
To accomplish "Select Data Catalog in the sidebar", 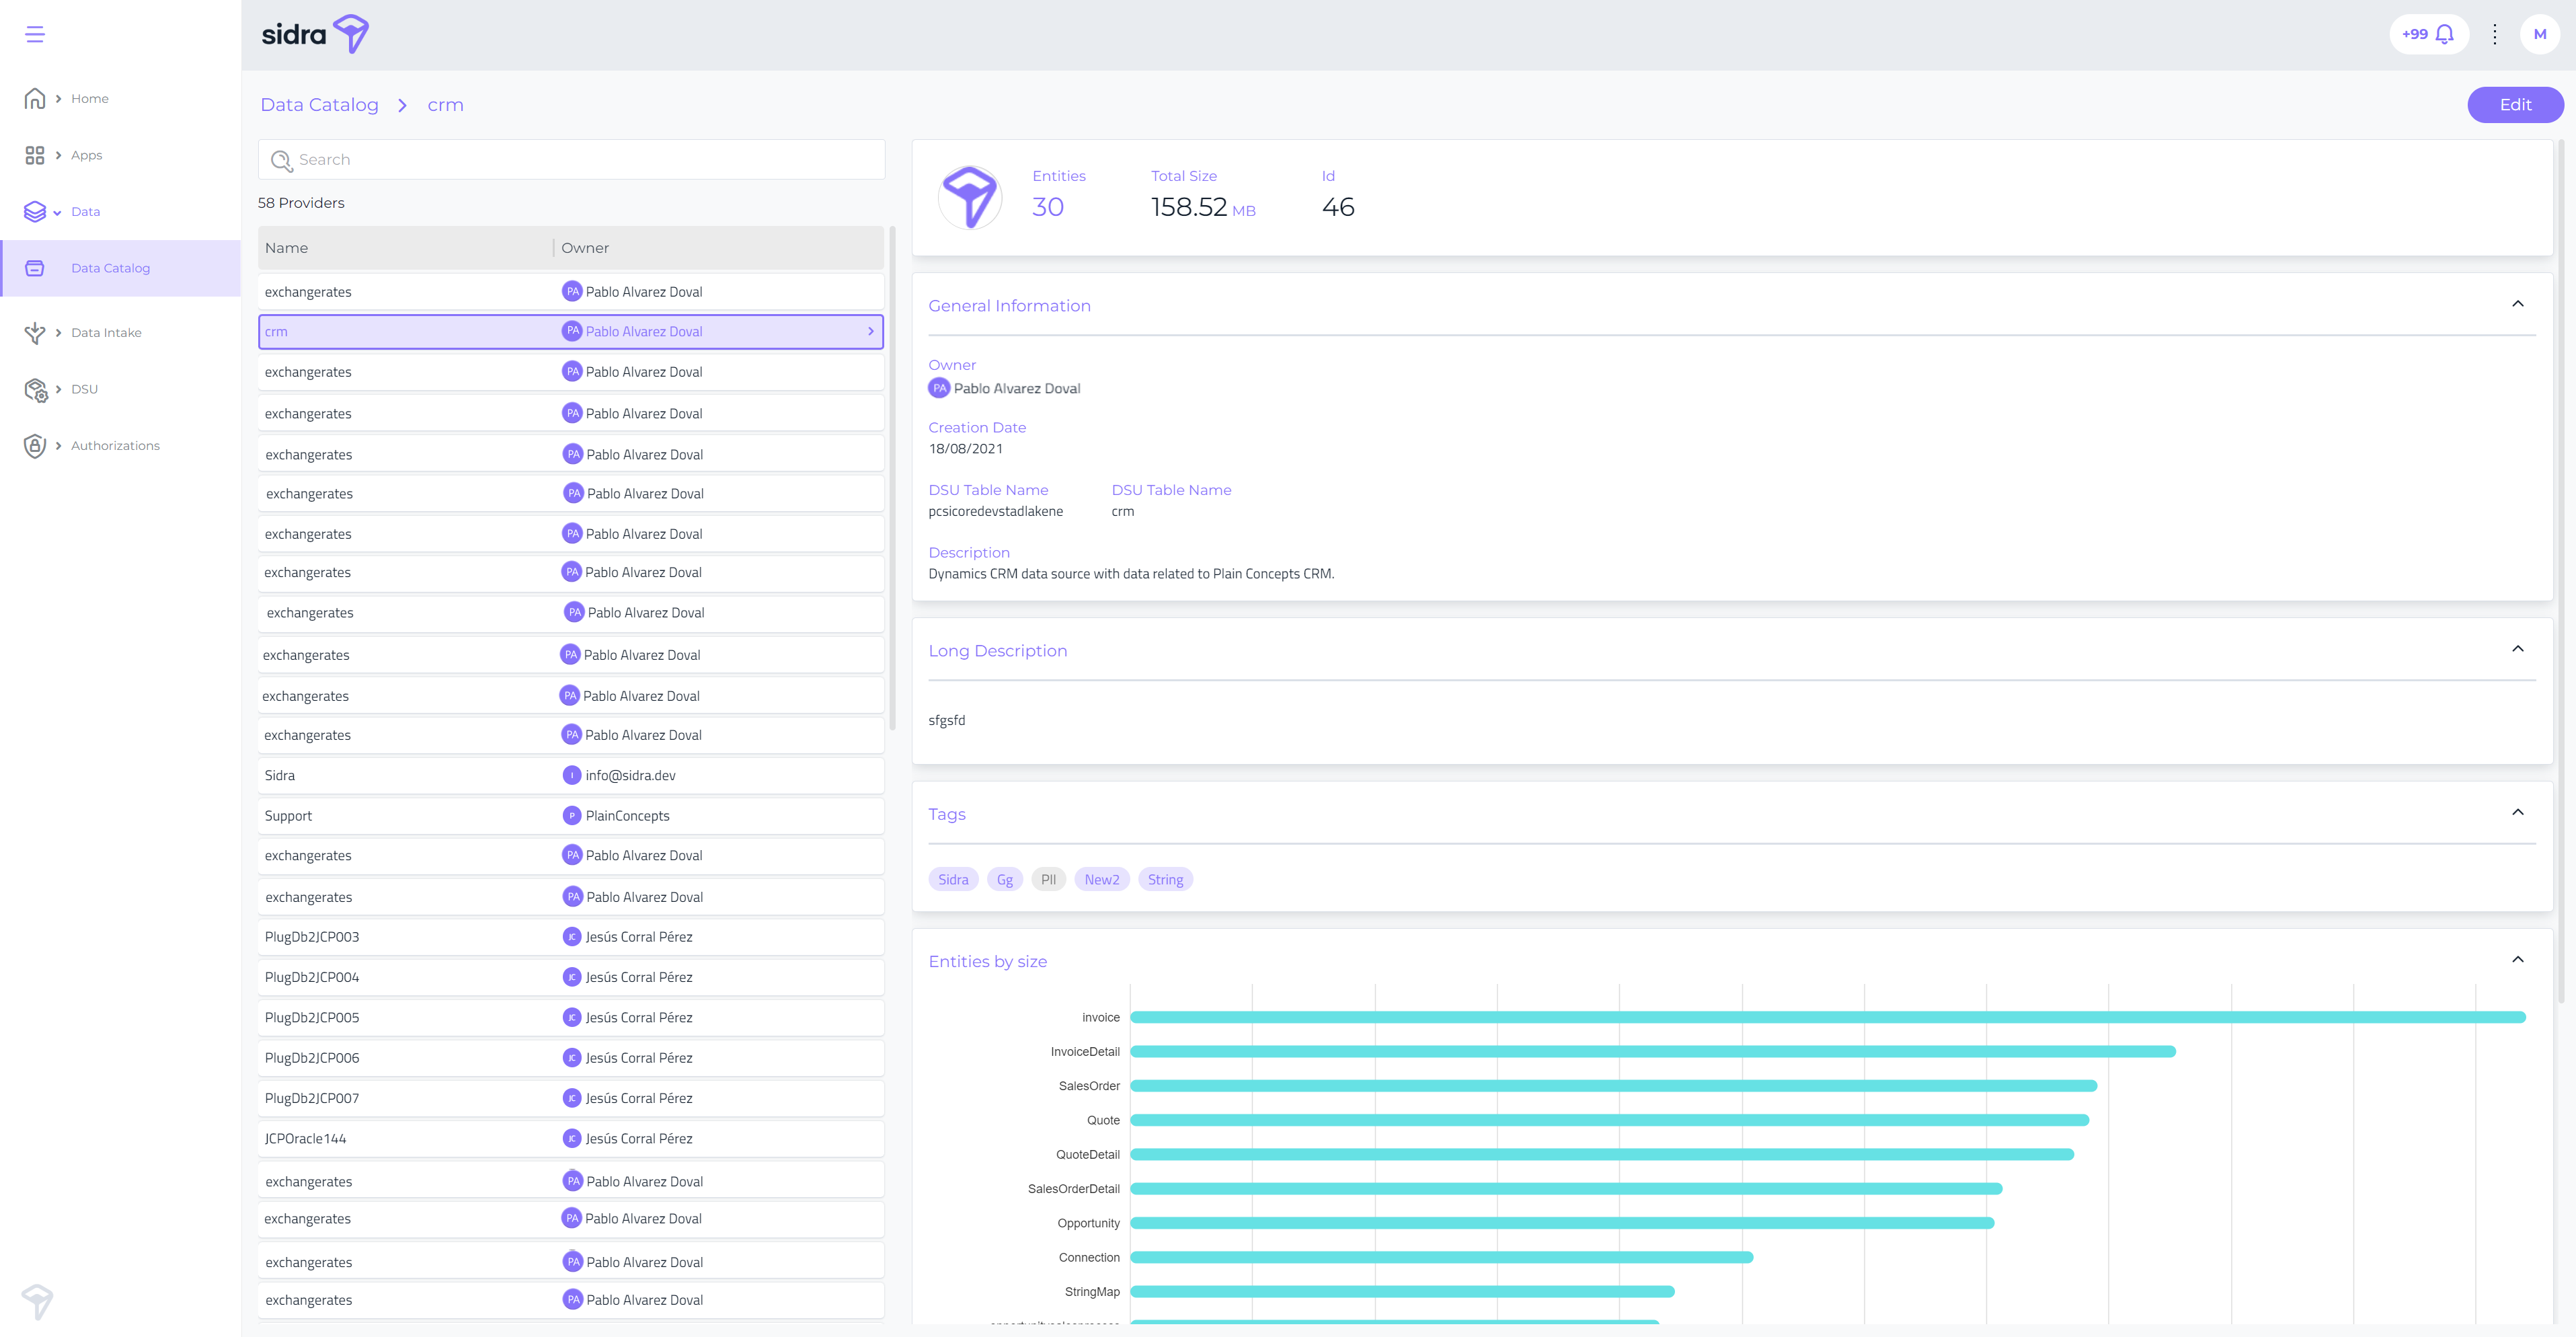I will [110, 268].
